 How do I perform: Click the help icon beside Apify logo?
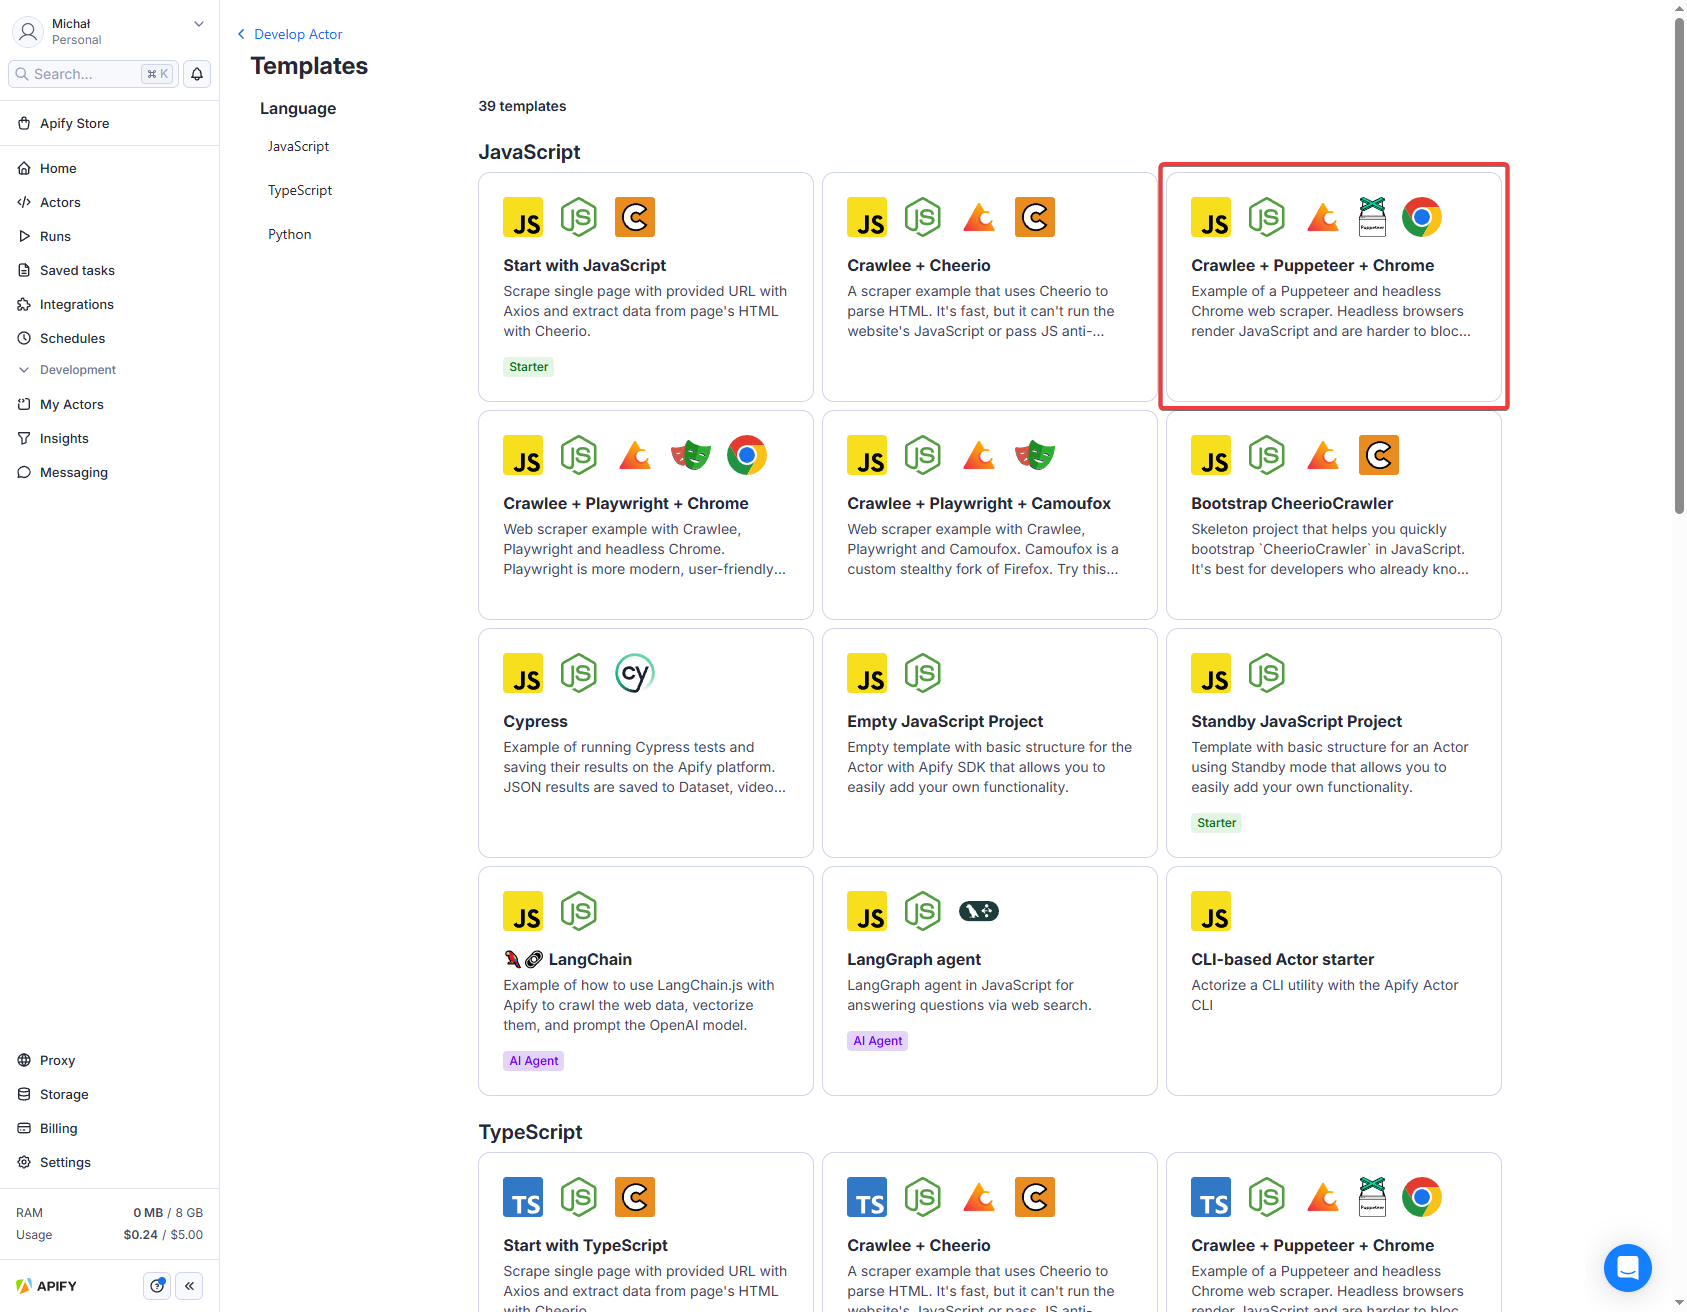click(157, 1286)
